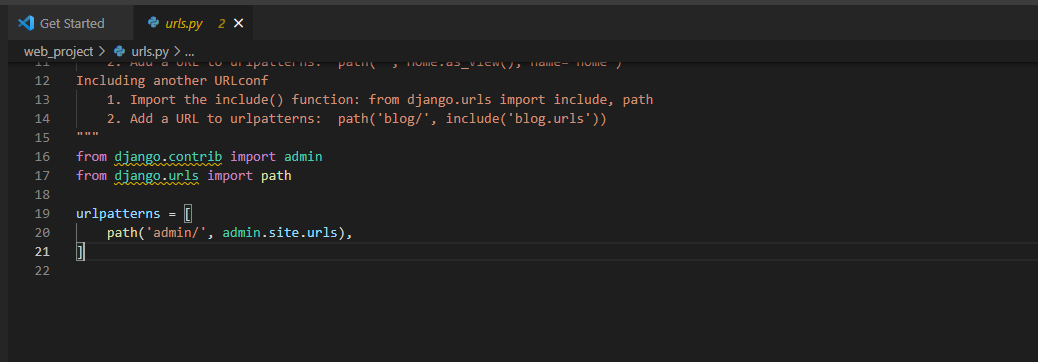
Task: Open urls.py breadcrumb item
Action: click(150, 51)
